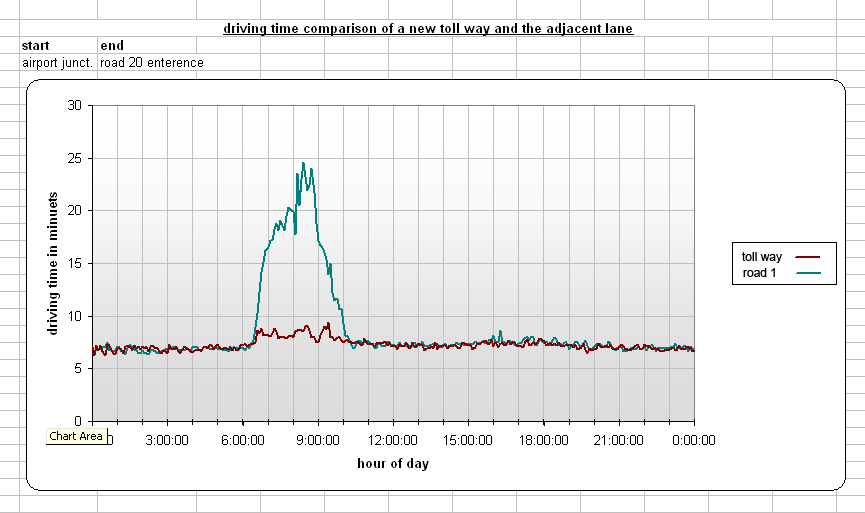Click the 30 label on the vertical axis
The width and height of the screenshot is (865, 513).
[x=73, y=105]
